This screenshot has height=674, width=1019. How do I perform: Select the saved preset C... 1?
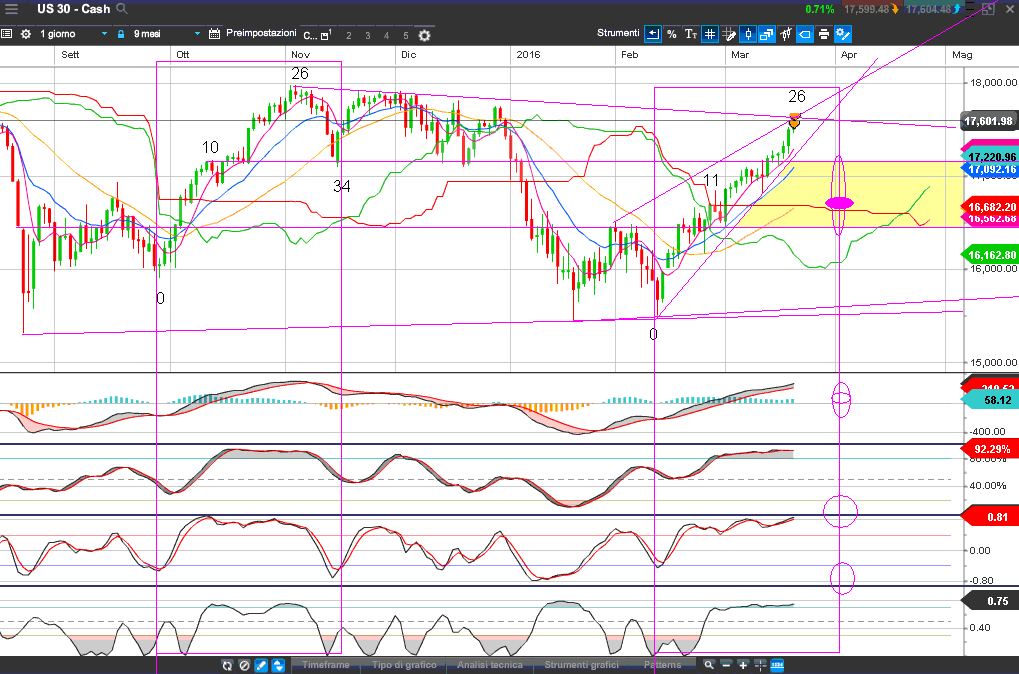(x=318, y=35)
